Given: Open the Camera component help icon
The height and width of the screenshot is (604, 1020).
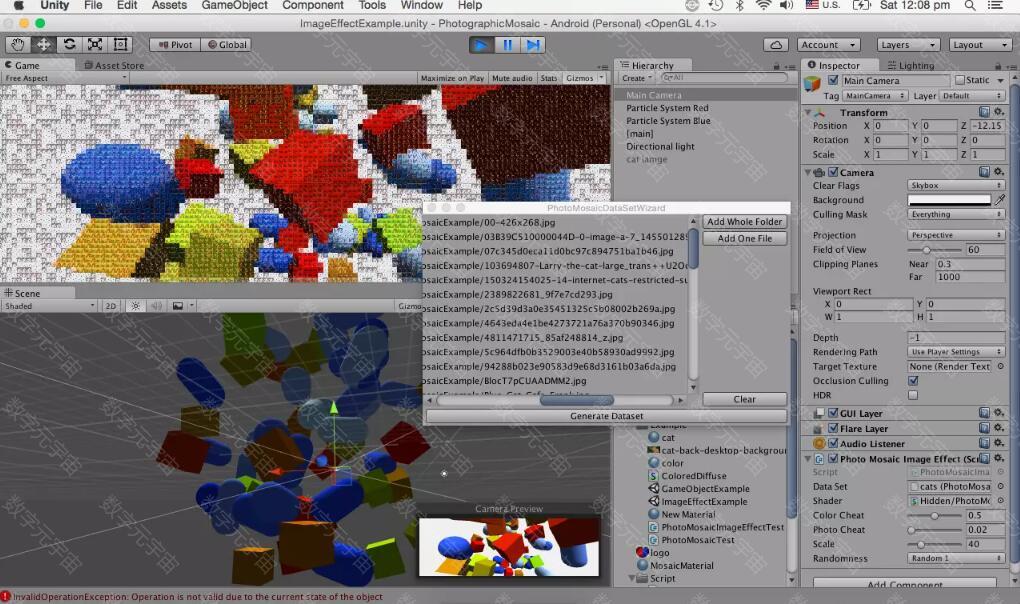Looking at the screenshot, I should coord(984,172).
